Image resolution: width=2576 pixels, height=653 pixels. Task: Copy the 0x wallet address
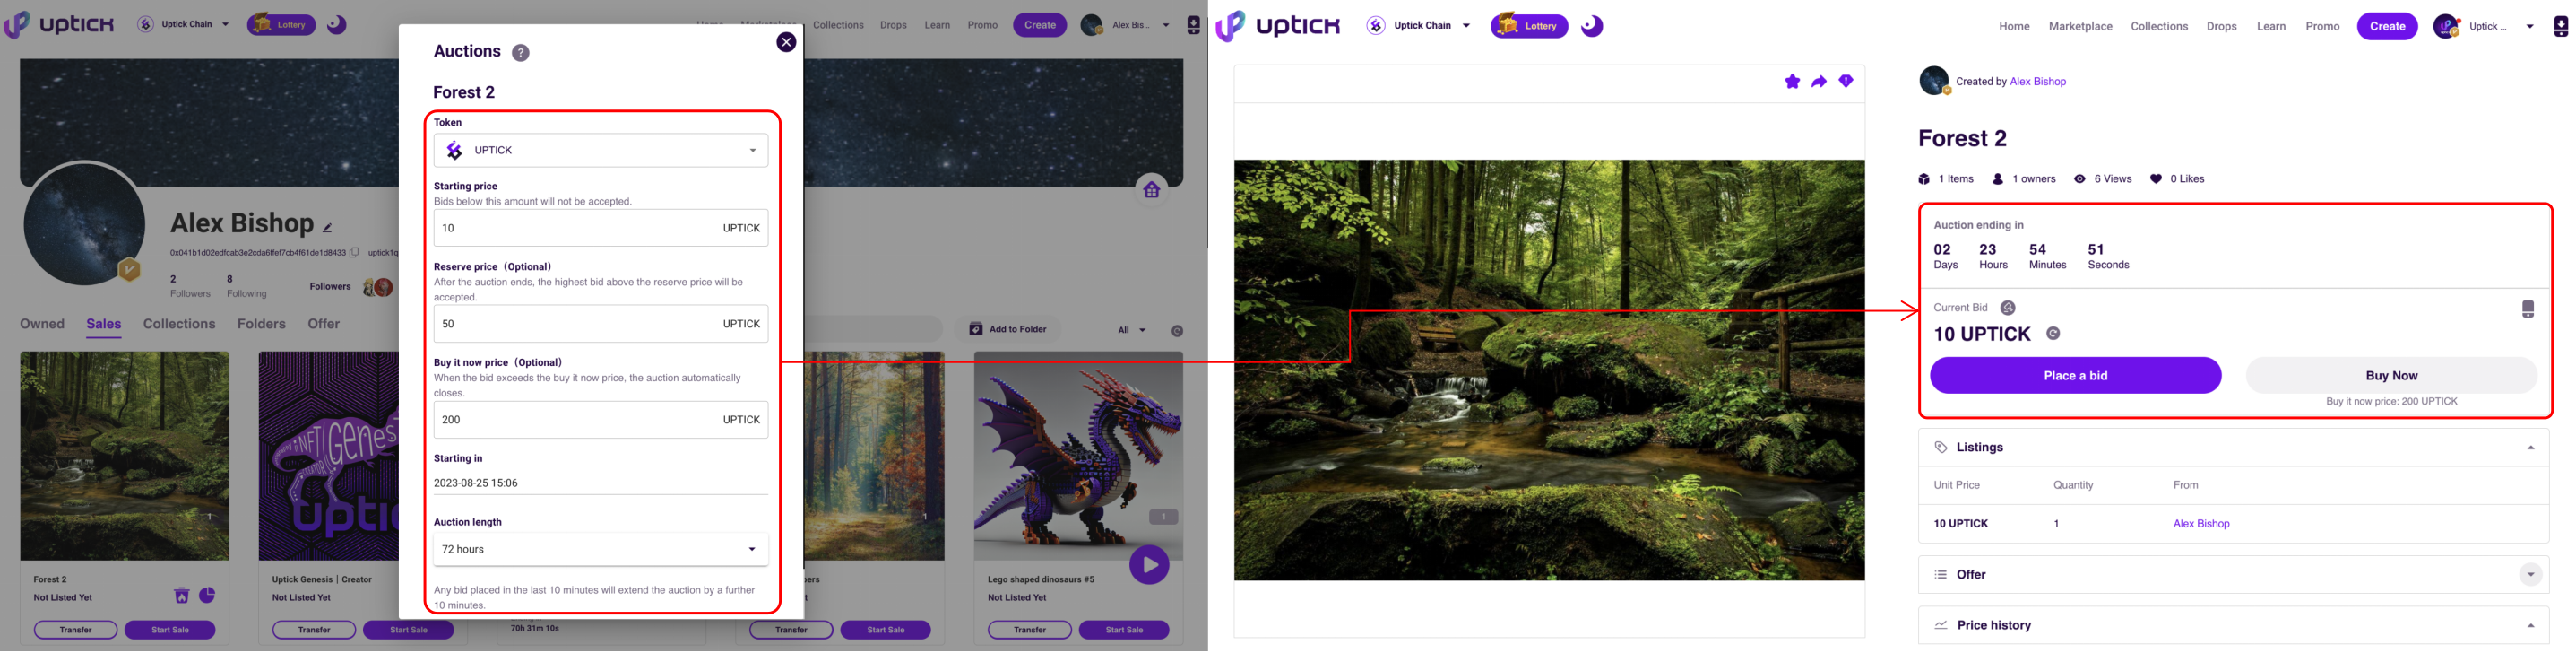pyautogui.click(x=354, y=253)
